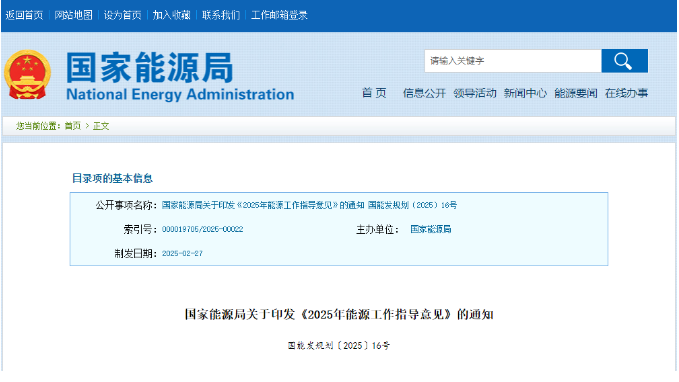Screen dimensions: 679x382
Task: Click document number 国能发规划〔2025〕16号 below headline
Action: tap(339, 346)
